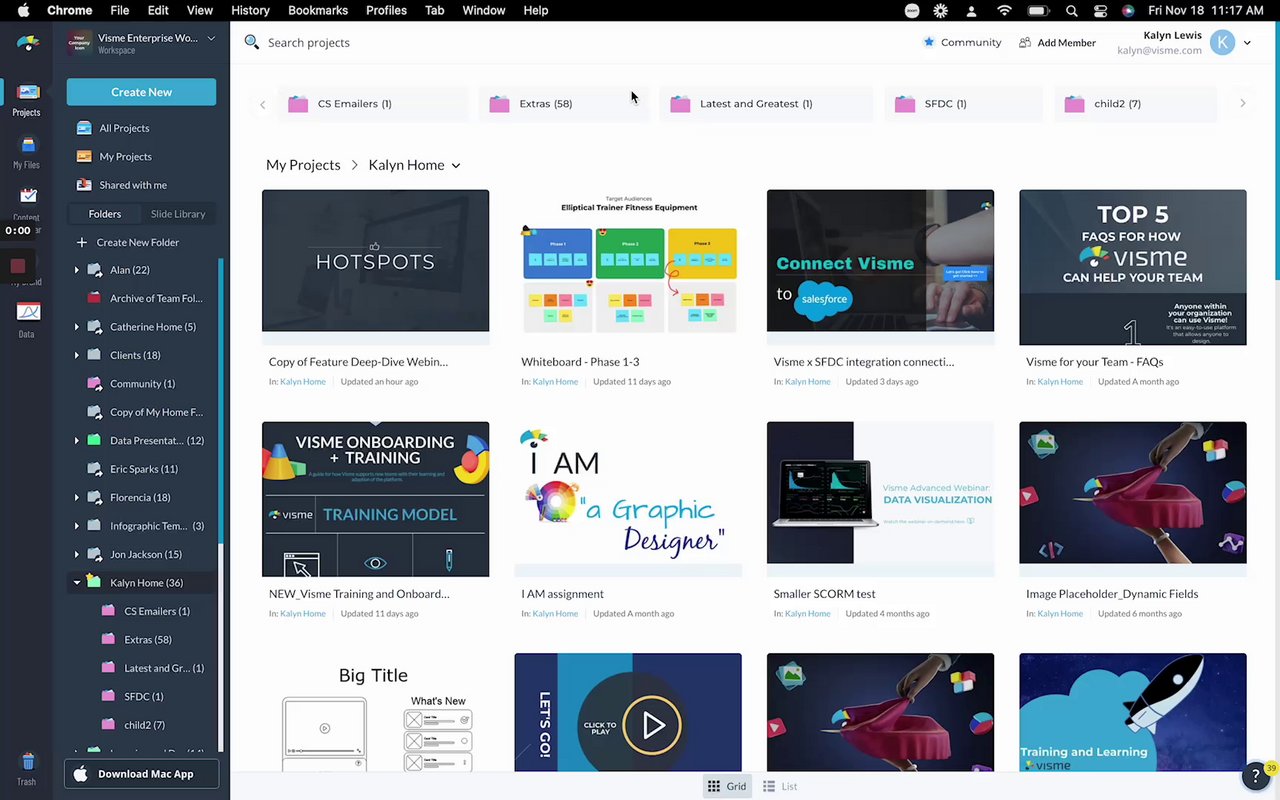Viewport: 1280px width, 800px height.
Task: Click Create New Folder label
Action: pos(138,242)
